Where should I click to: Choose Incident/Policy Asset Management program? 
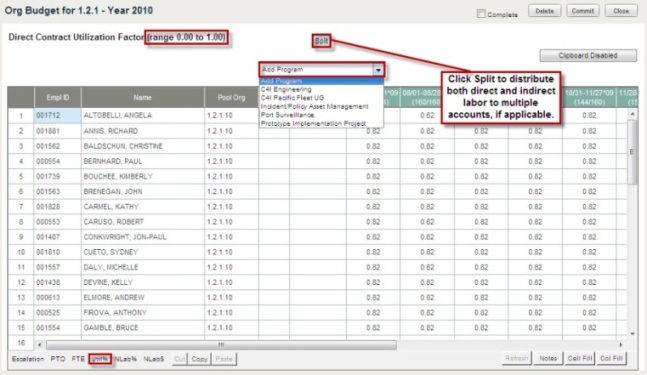pyautogui.click(x=314, y=106)
